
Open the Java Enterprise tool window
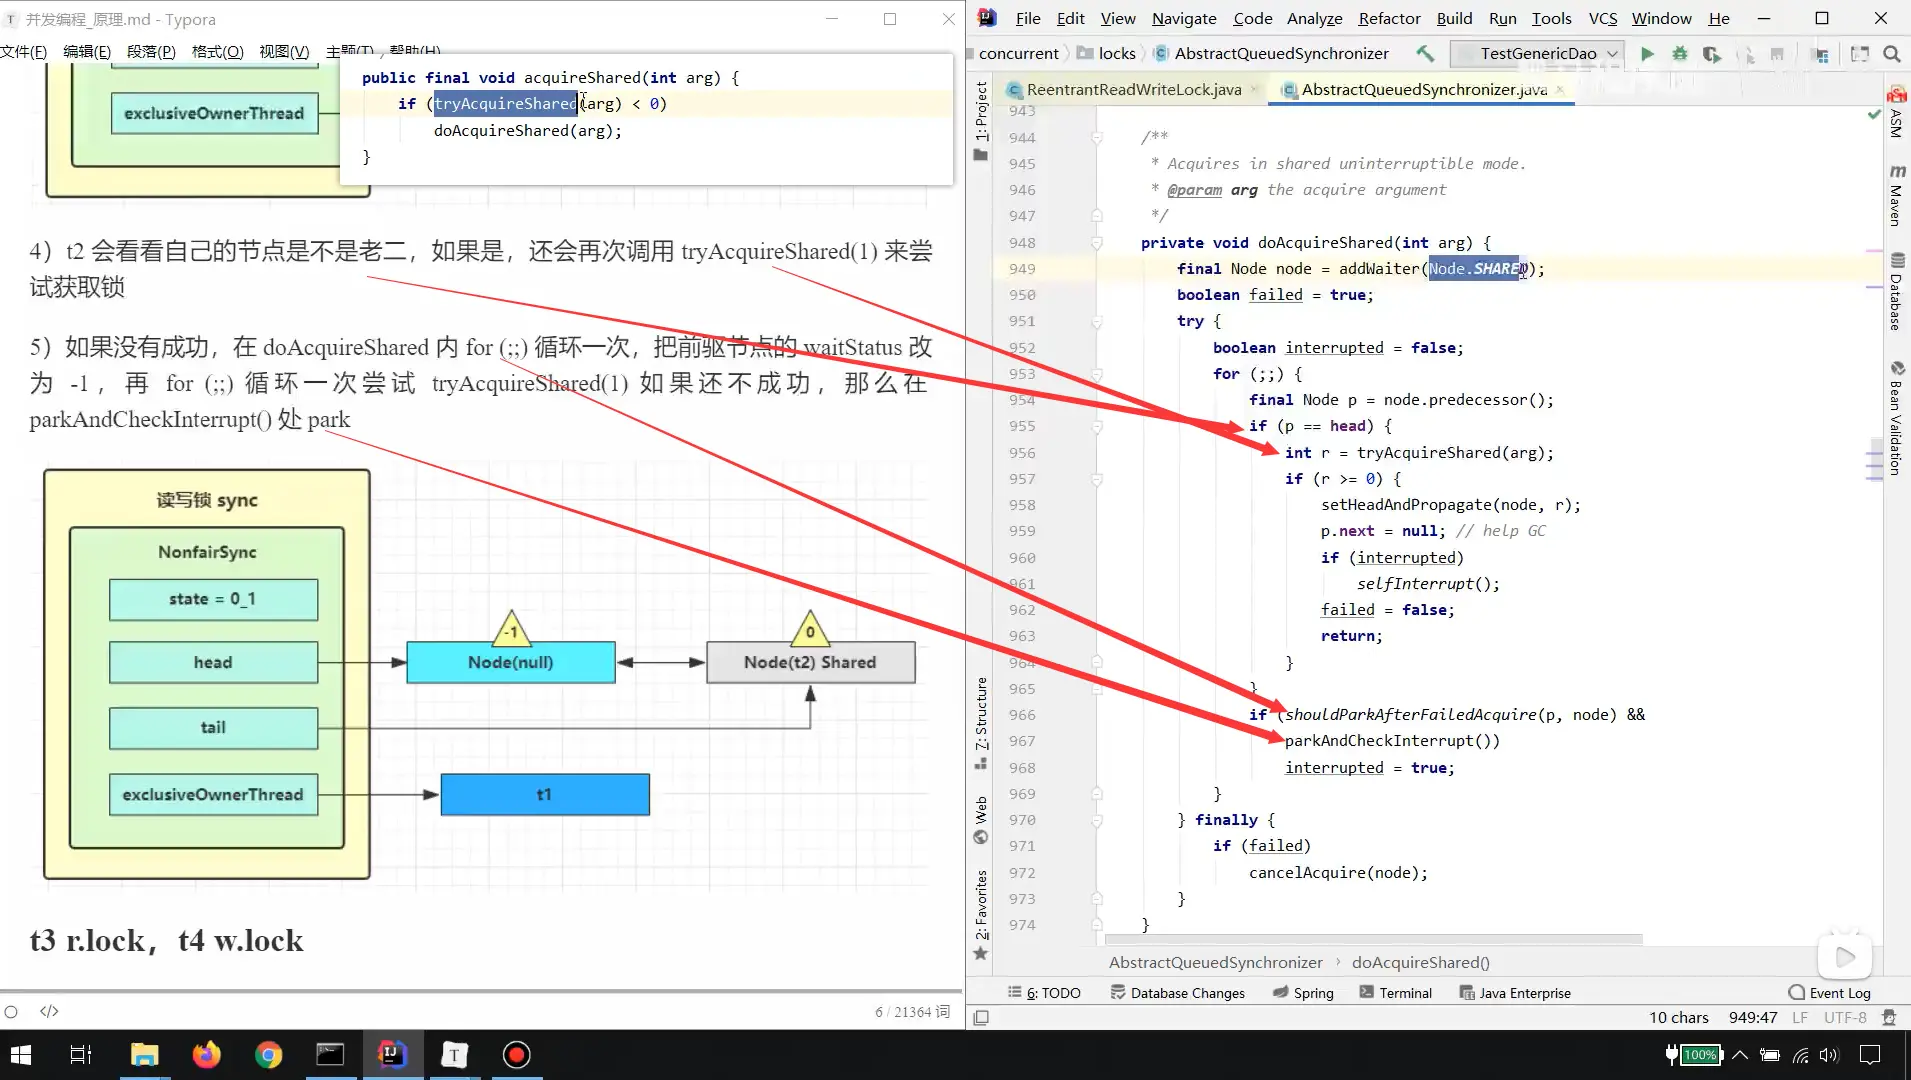click(1515, 992)
